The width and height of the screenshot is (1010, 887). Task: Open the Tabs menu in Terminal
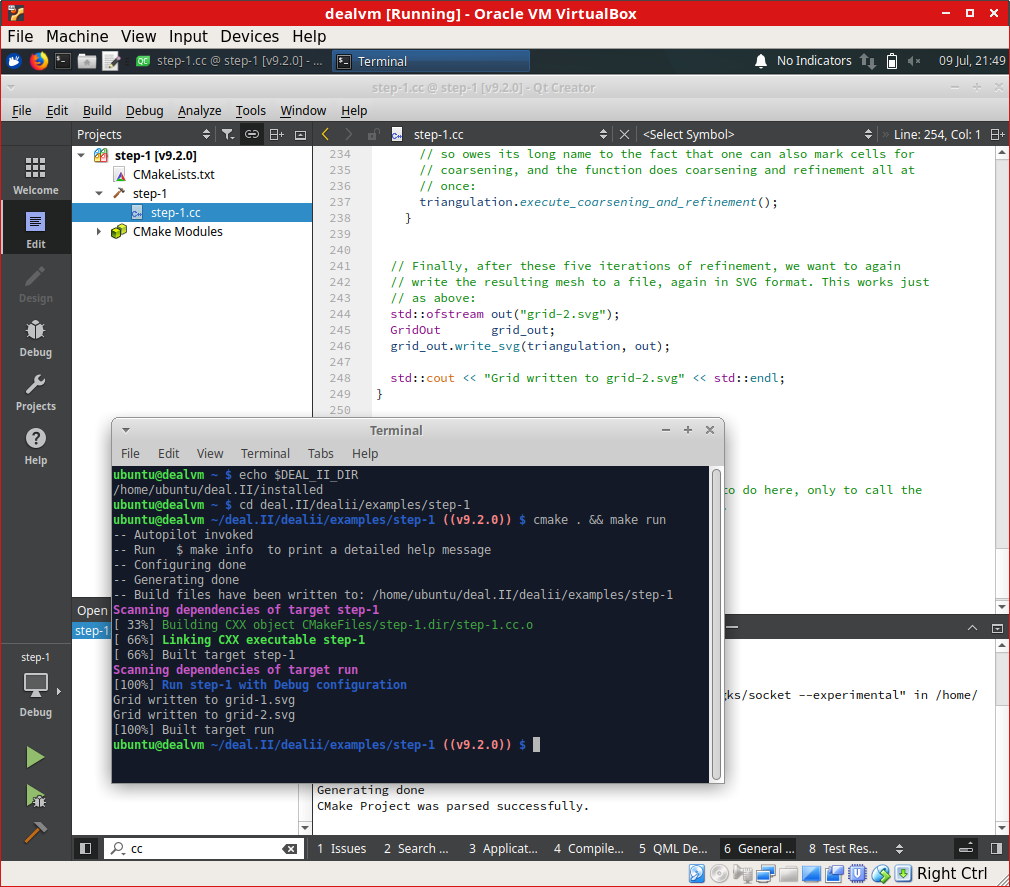(x=320, y=453)
